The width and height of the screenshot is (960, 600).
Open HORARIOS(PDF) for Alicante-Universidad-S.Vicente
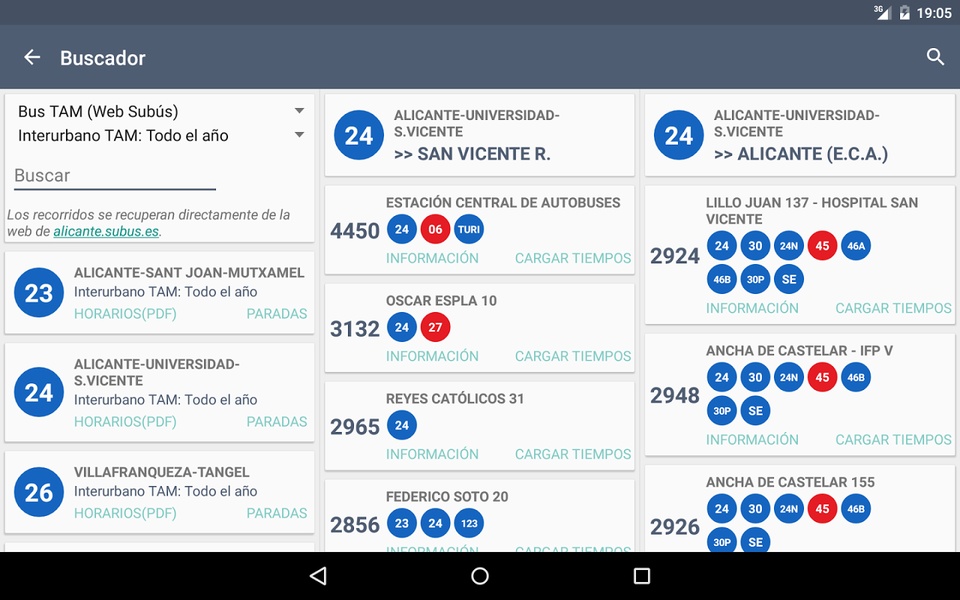click(126, 422)
